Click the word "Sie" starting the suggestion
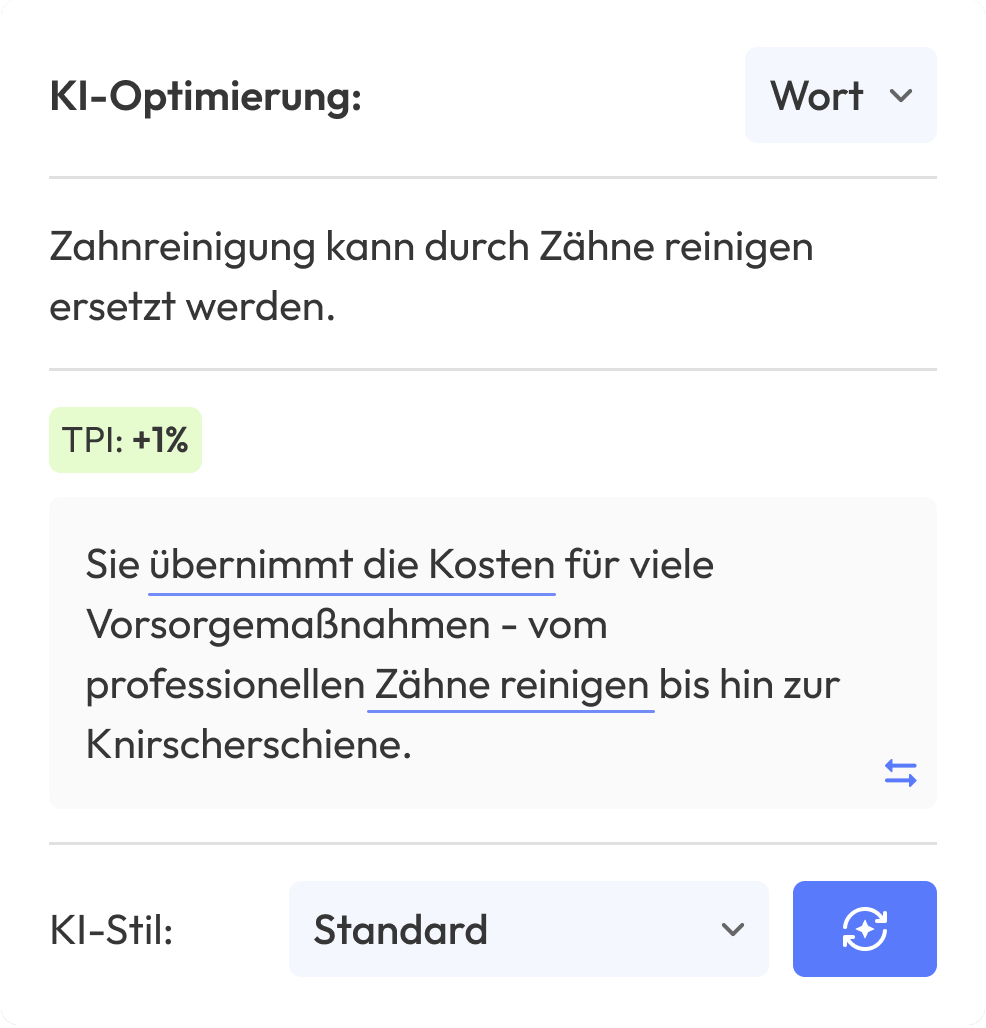 [x=110, y=566]
